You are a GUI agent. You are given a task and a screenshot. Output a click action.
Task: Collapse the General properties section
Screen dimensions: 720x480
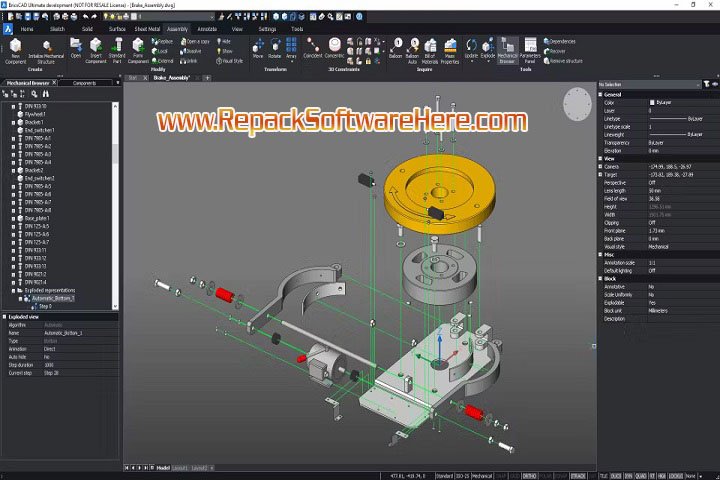point(600,94)
